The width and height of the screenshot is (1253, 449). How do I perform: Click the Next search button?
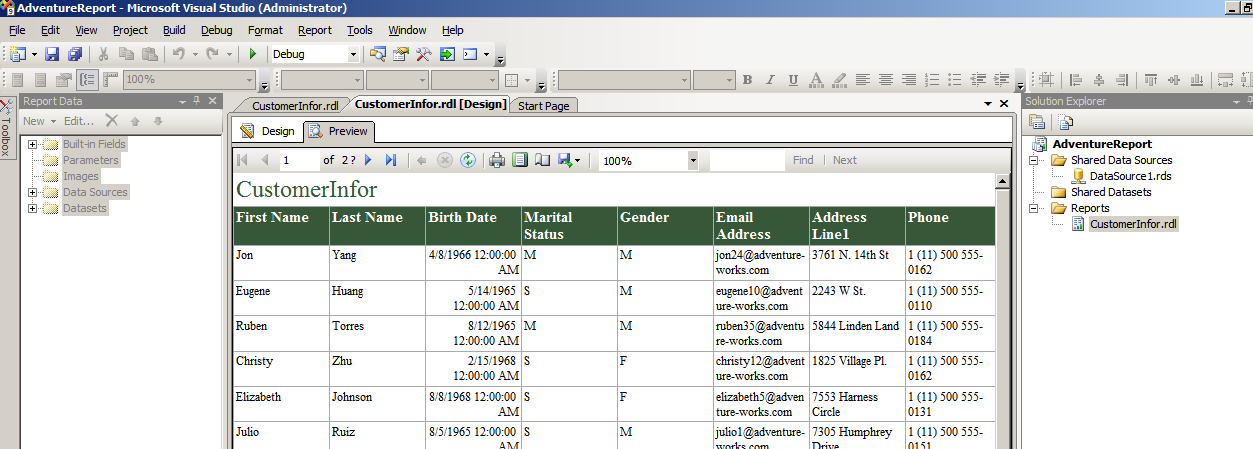[x=845, y=160]
